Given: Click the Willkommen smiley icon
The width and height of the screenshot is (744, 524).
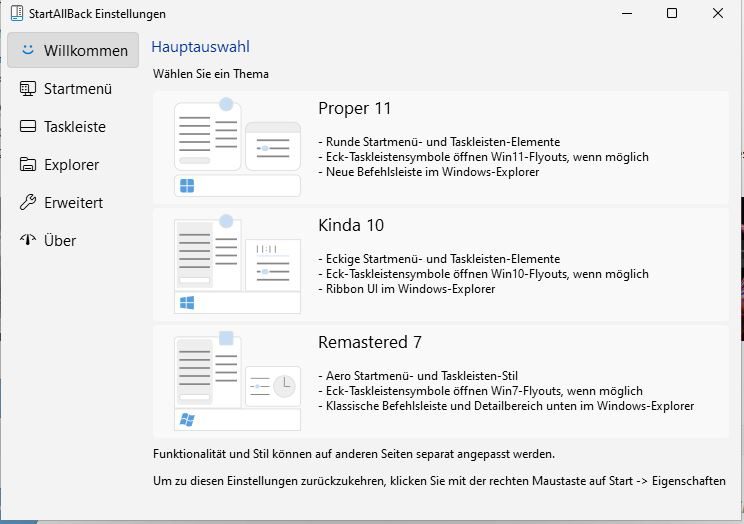Looking at the screenshot, I should coord(28,49).
